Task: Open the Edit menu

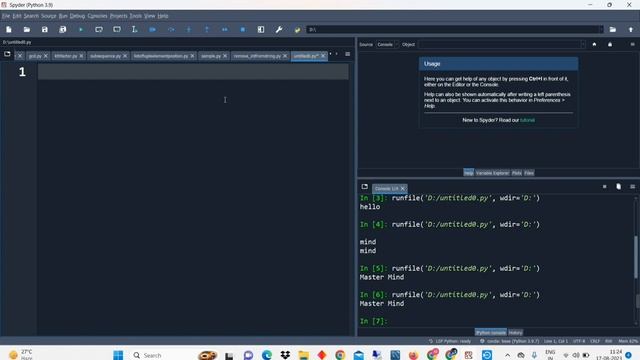Action: coord(17,16)
